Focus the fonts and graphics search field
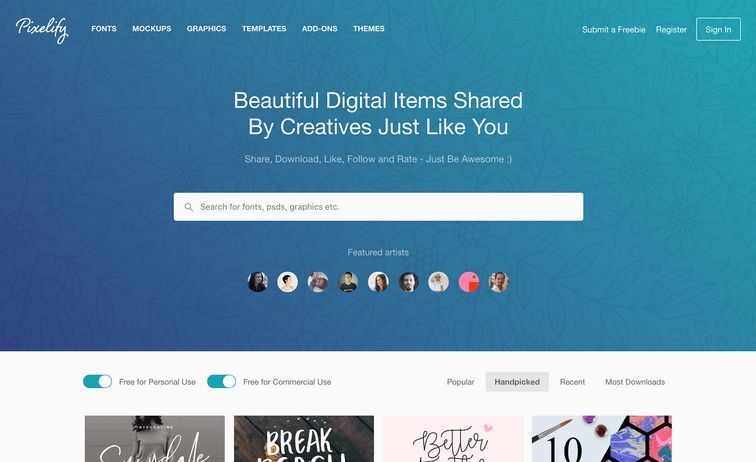This screenshot has width=756, height=462. [378, 207]
